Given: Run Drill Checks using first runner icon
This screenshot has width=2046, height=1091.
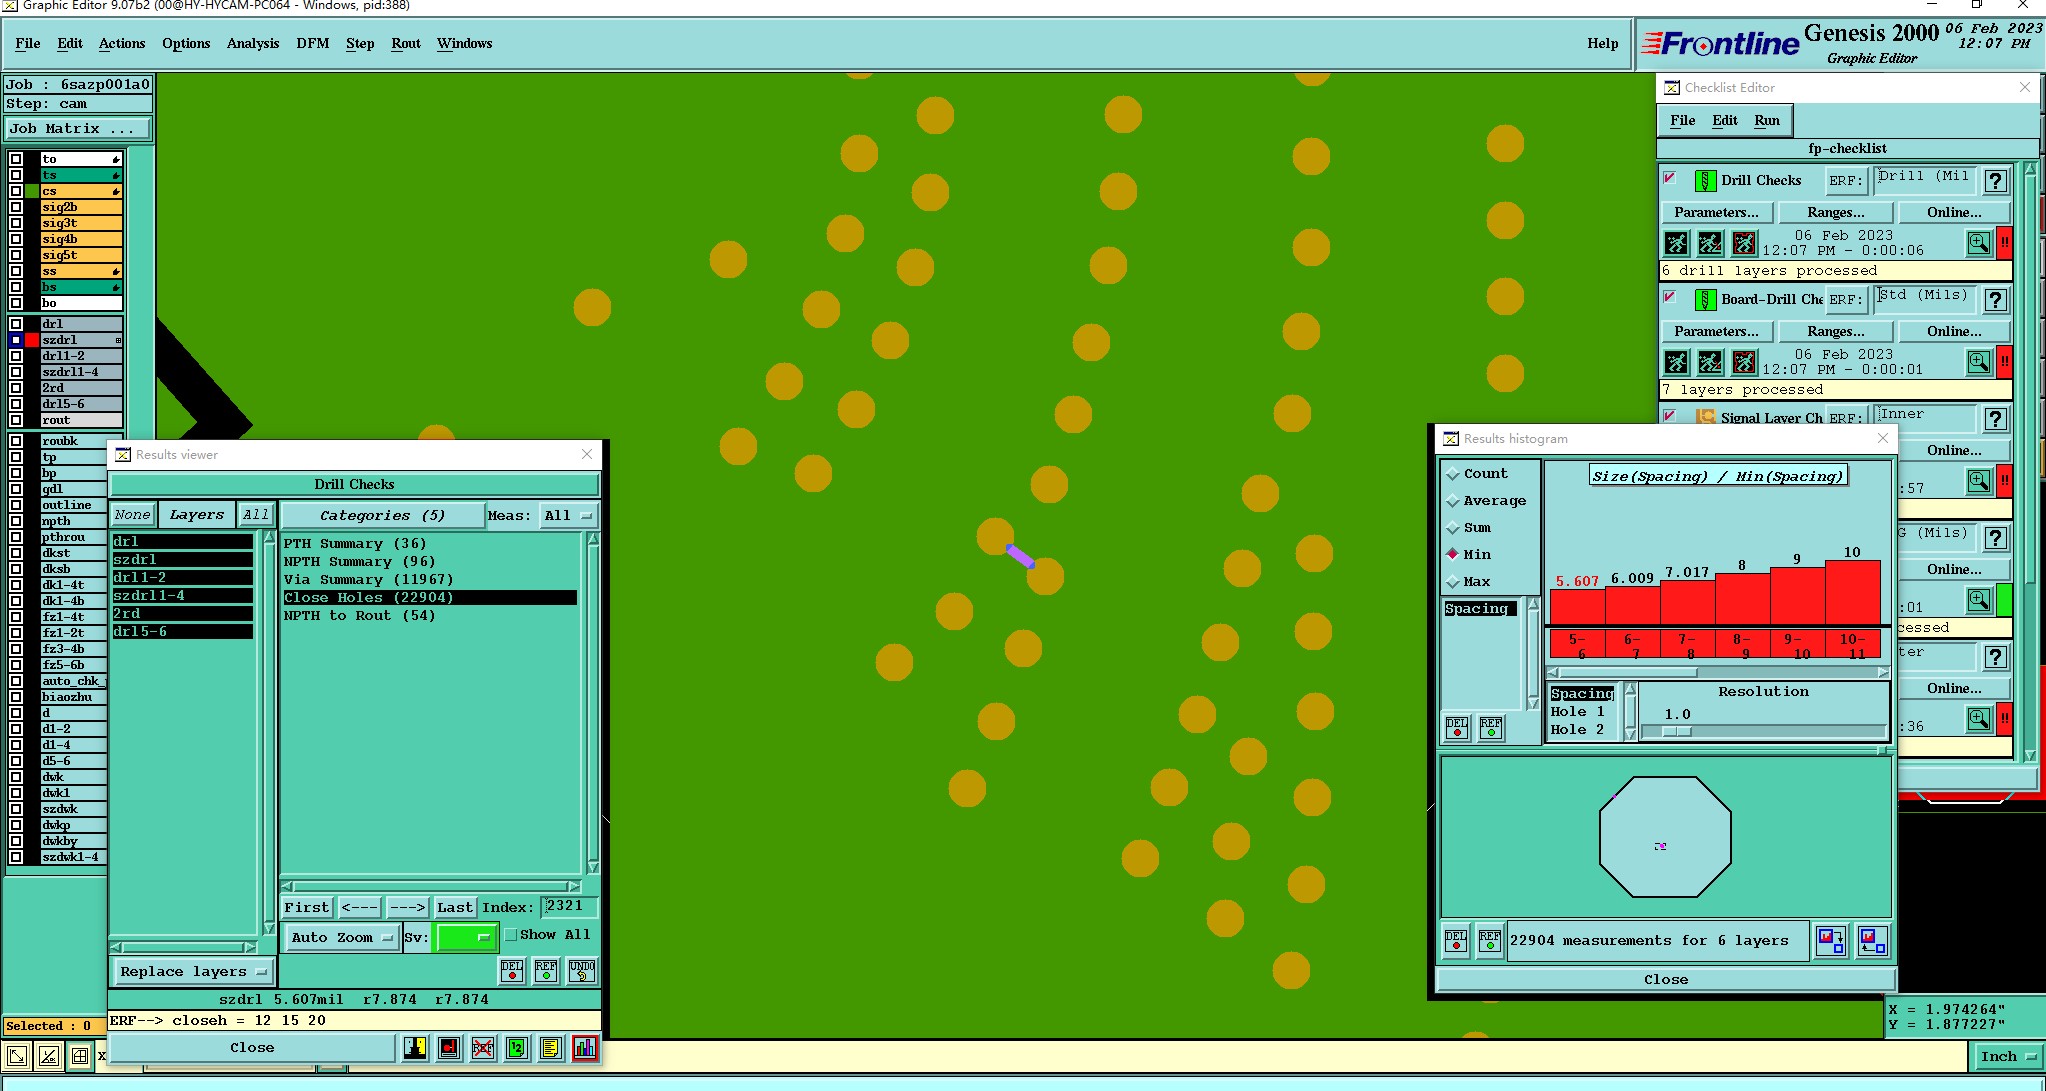Looking at the screenshot, I should [x=1676, y=243].
